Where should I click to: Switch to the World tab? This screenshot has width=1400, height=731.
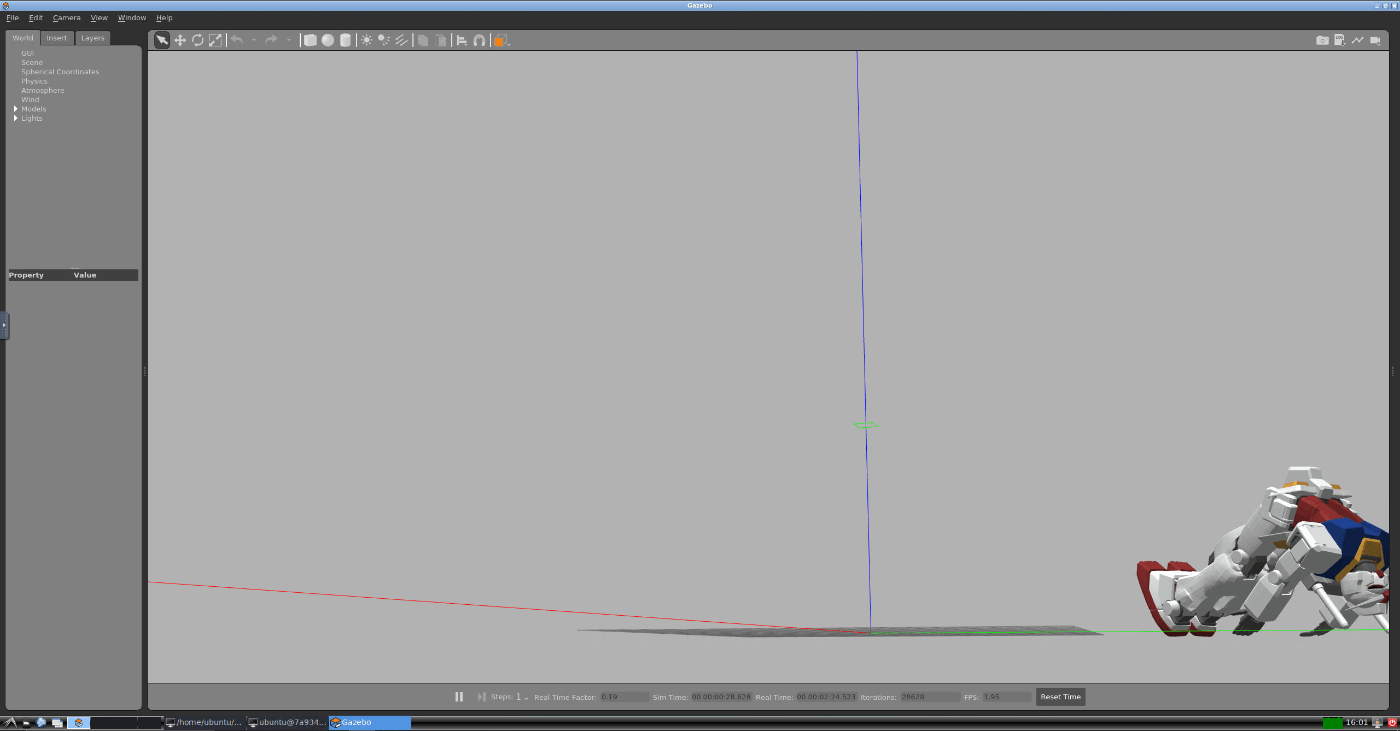[23, 38]
